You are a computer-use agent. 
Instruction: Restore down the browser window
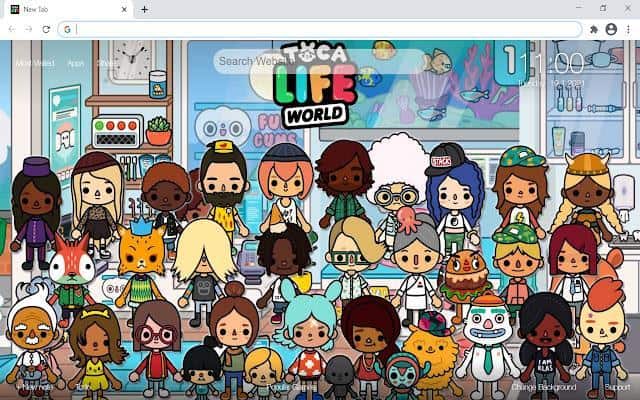pos(603,8)
